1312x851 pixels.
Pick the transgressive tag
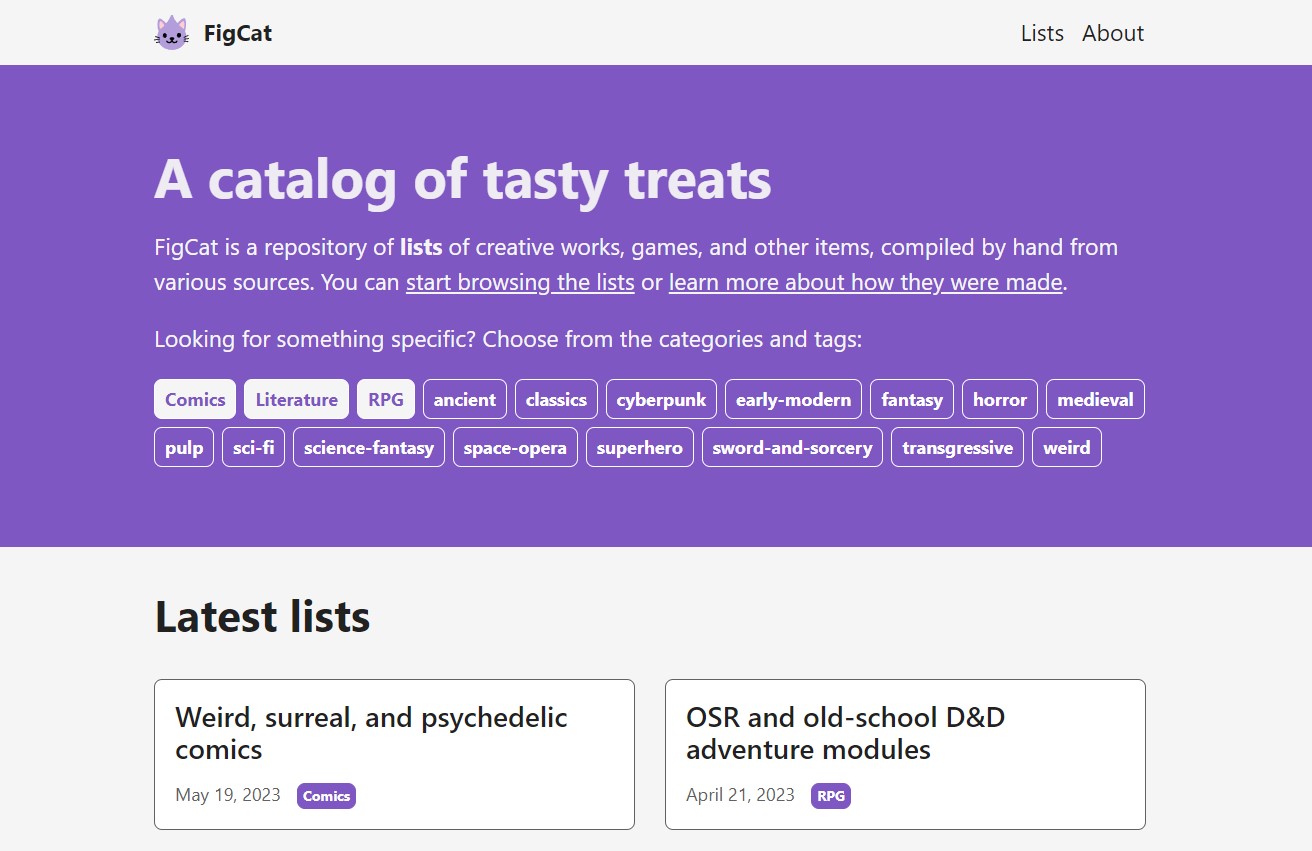[x=957, y=447]
